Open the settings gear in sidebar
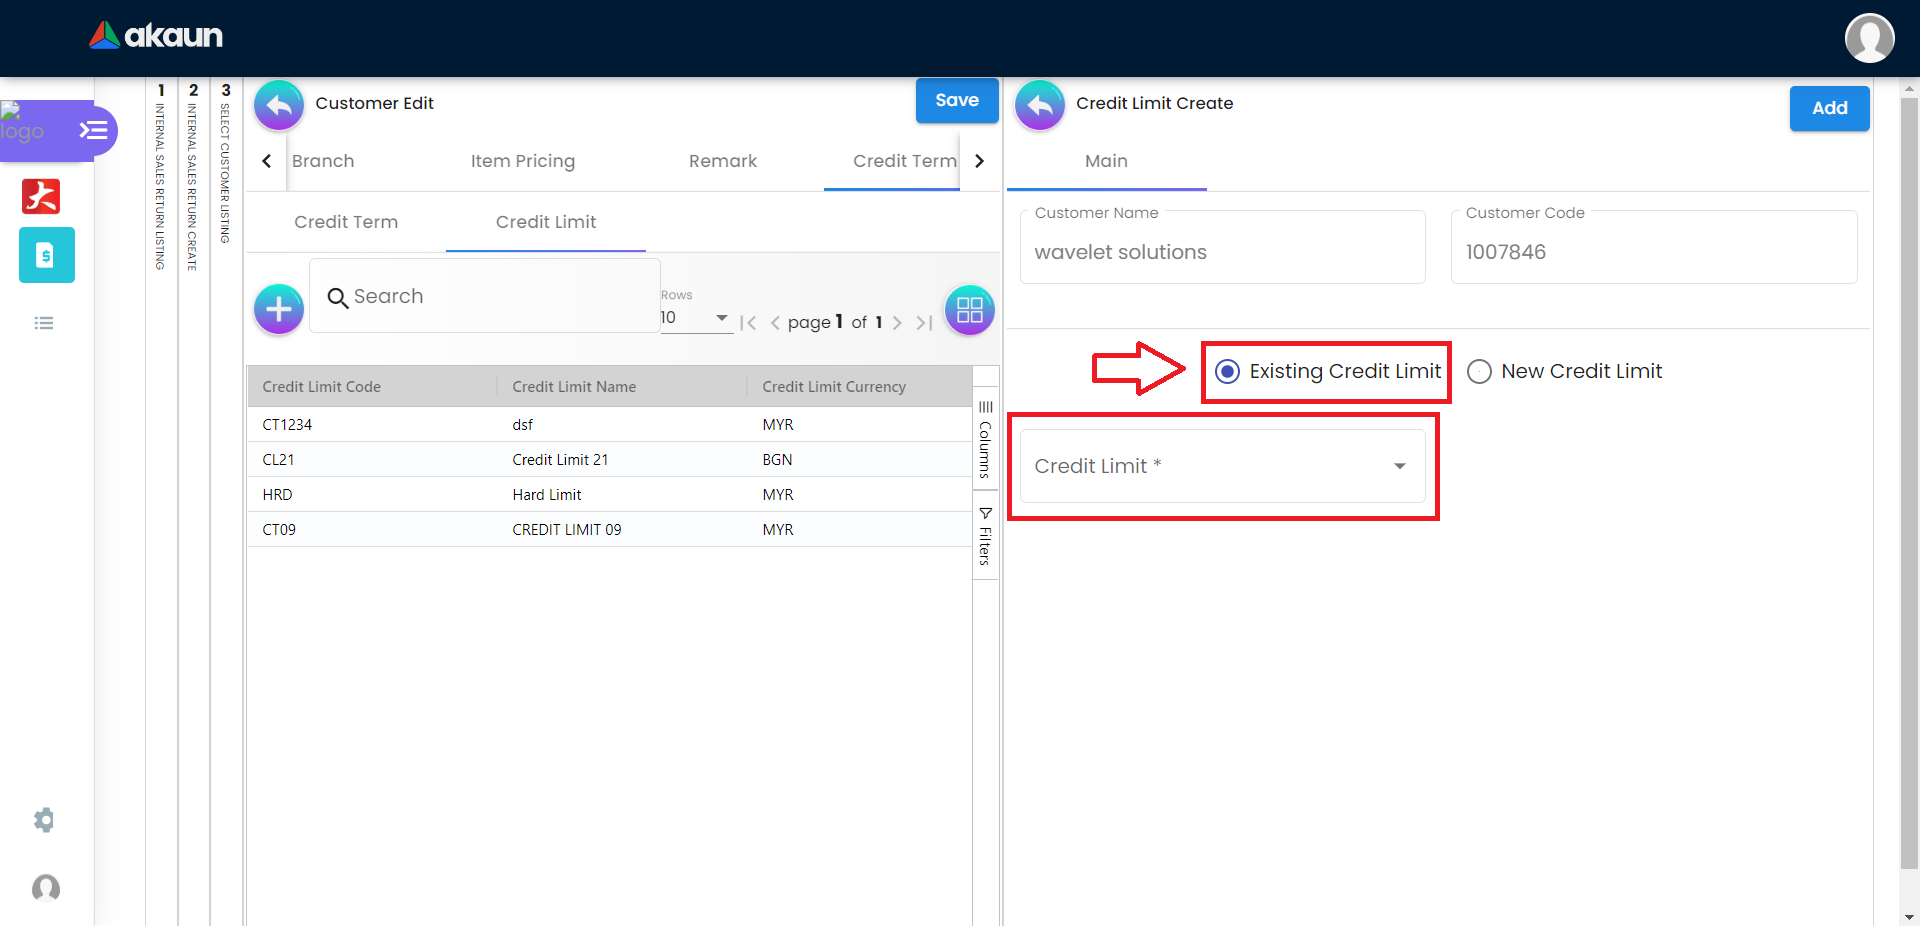Viewport: 1920px width, 926px height. [x=44, y=820]
